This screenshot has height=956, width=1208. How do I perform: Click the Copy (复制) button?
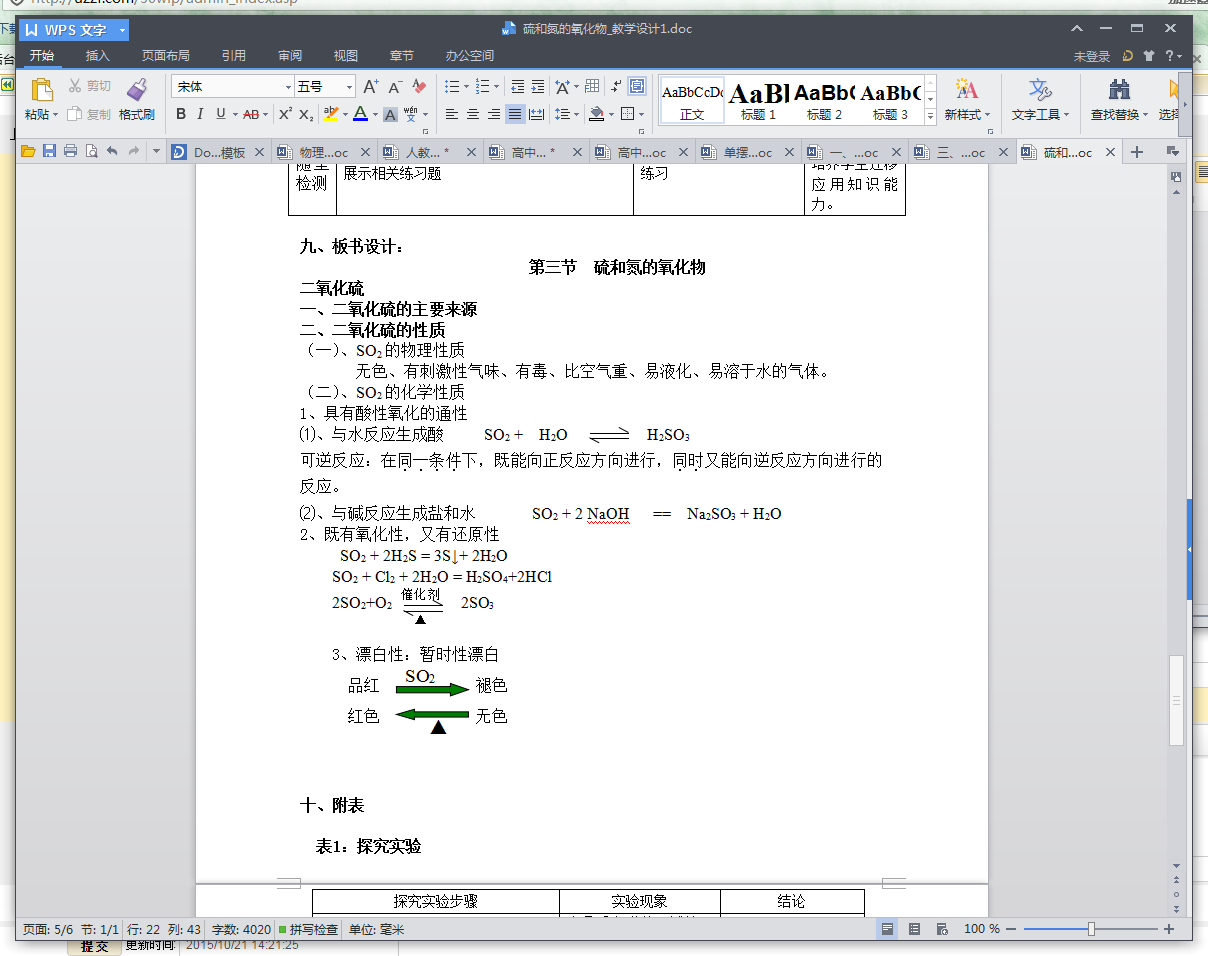90,114
